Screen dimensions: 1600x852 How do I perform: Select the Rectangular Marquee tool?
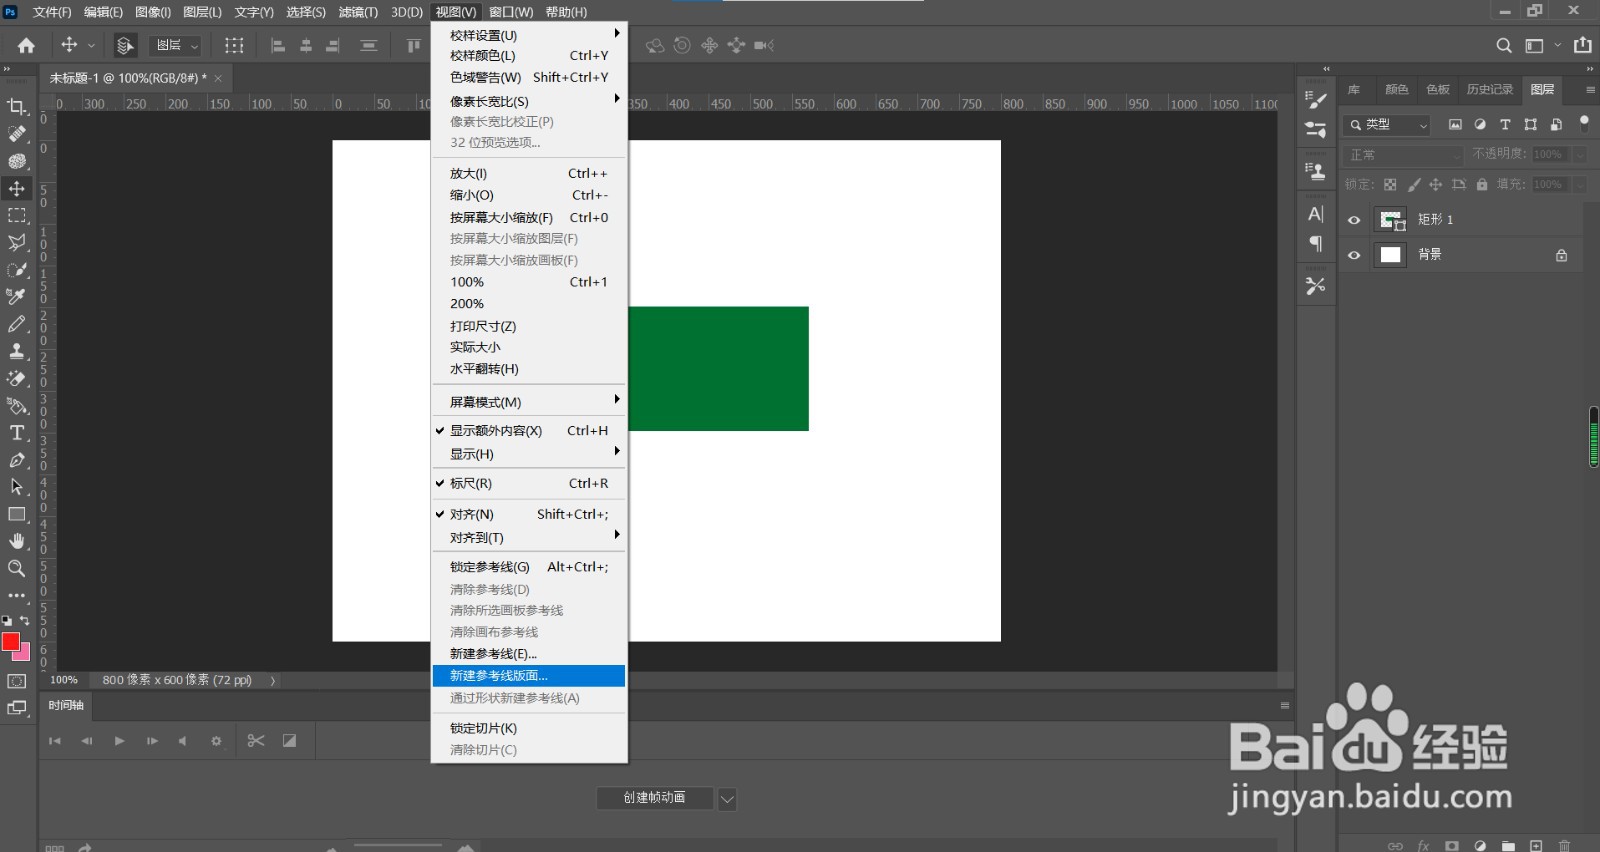[x=17, y=216]
